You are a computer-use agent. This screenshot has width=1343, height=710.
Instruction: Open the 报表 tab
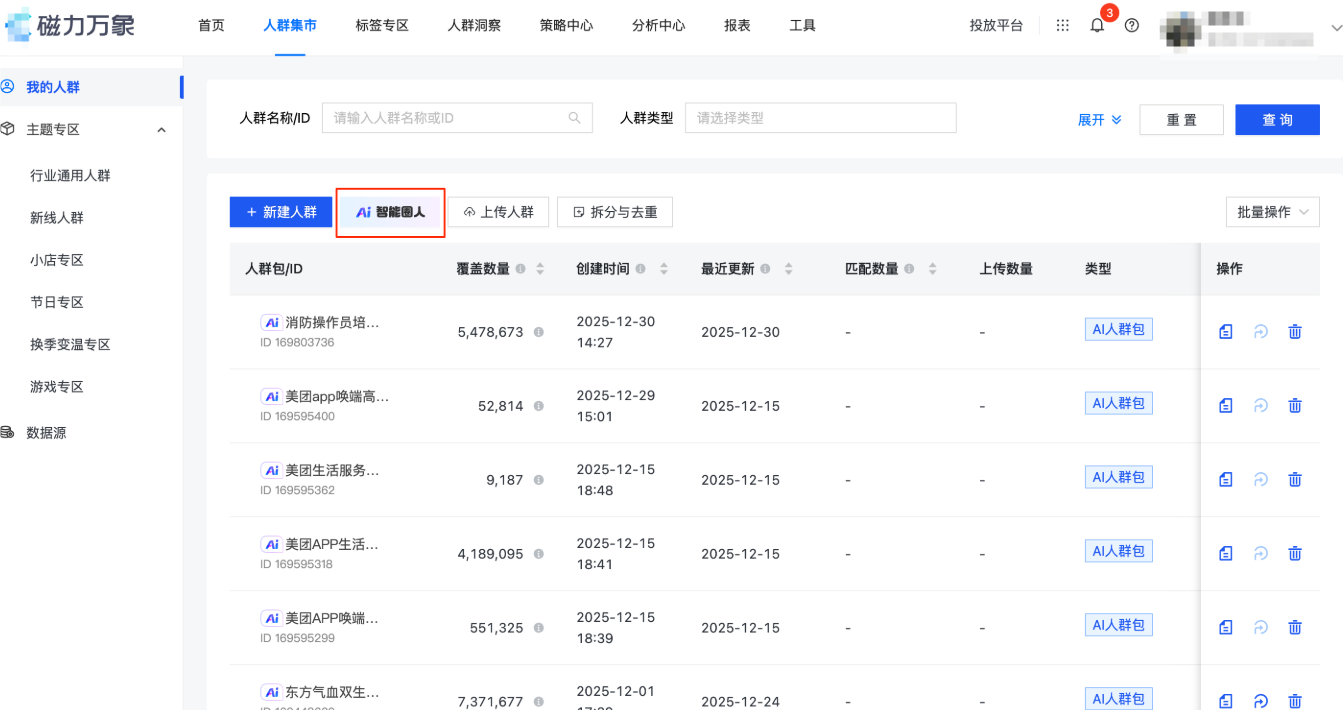click(737, 26)
